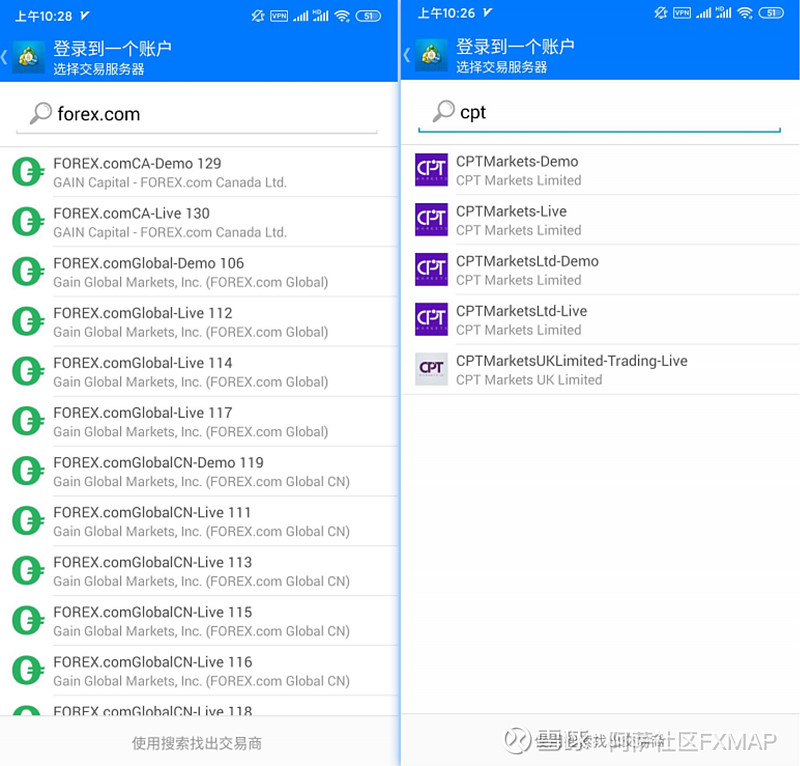The height and width of the screenshot is (766, 800).
Task: Choose server FOREX.comGlobal-Live 112
Action: click(x=199, y=322)
